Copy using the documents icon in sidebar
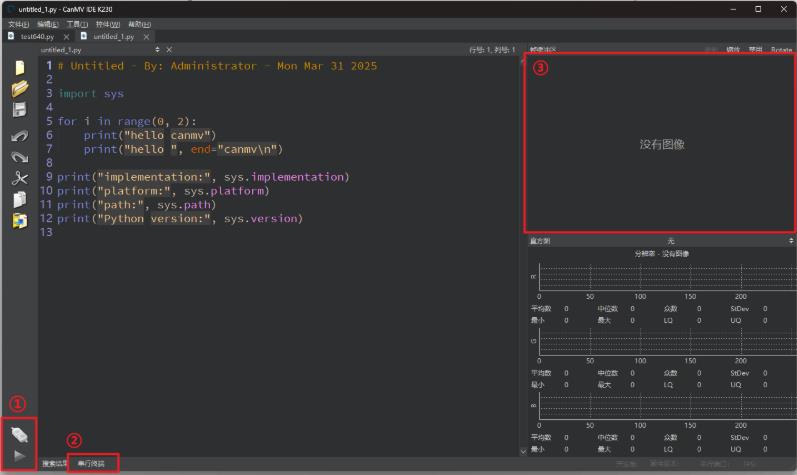 point(20,199)
